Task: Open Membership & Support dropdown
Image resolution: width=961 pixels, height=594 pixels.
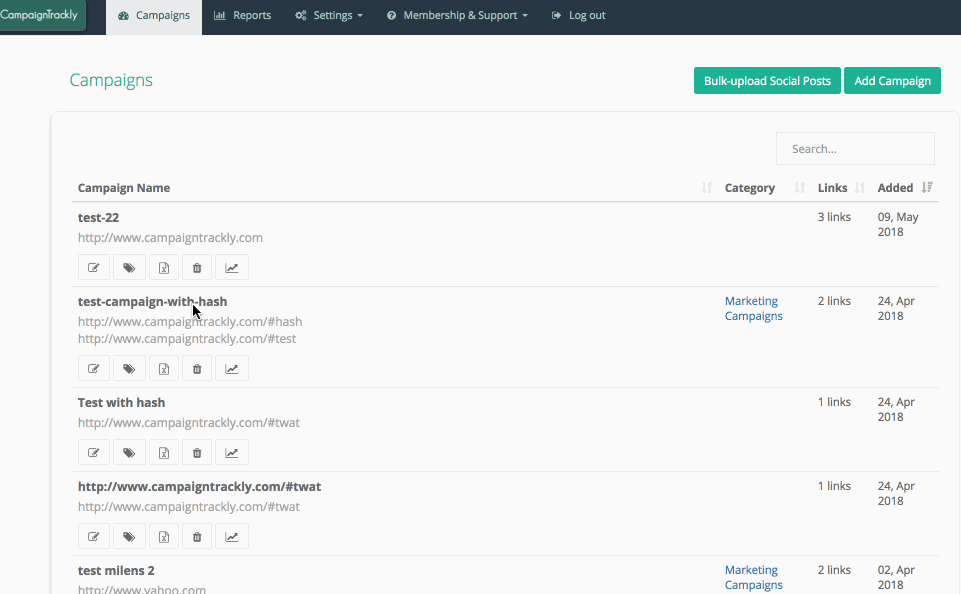Action: [457, 16]
